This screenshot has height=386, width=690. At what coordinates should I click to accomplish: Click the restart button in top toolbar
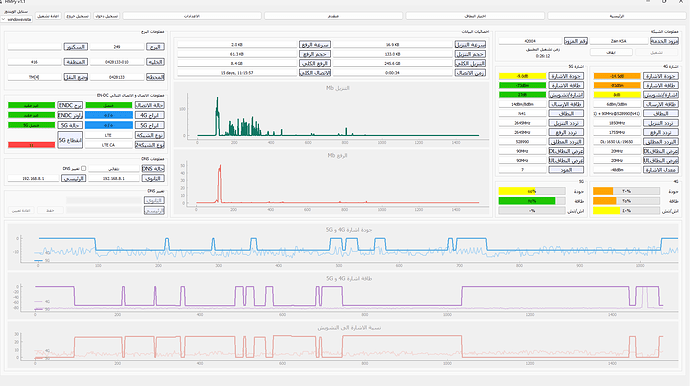48,16
